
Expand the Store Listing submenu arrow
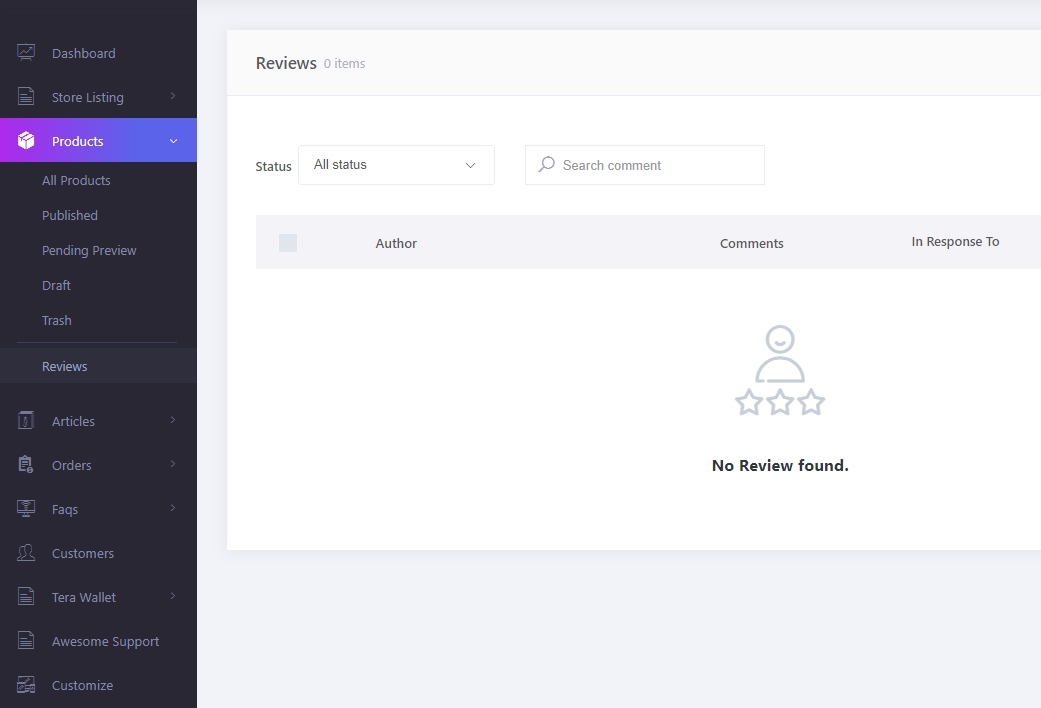173,97
